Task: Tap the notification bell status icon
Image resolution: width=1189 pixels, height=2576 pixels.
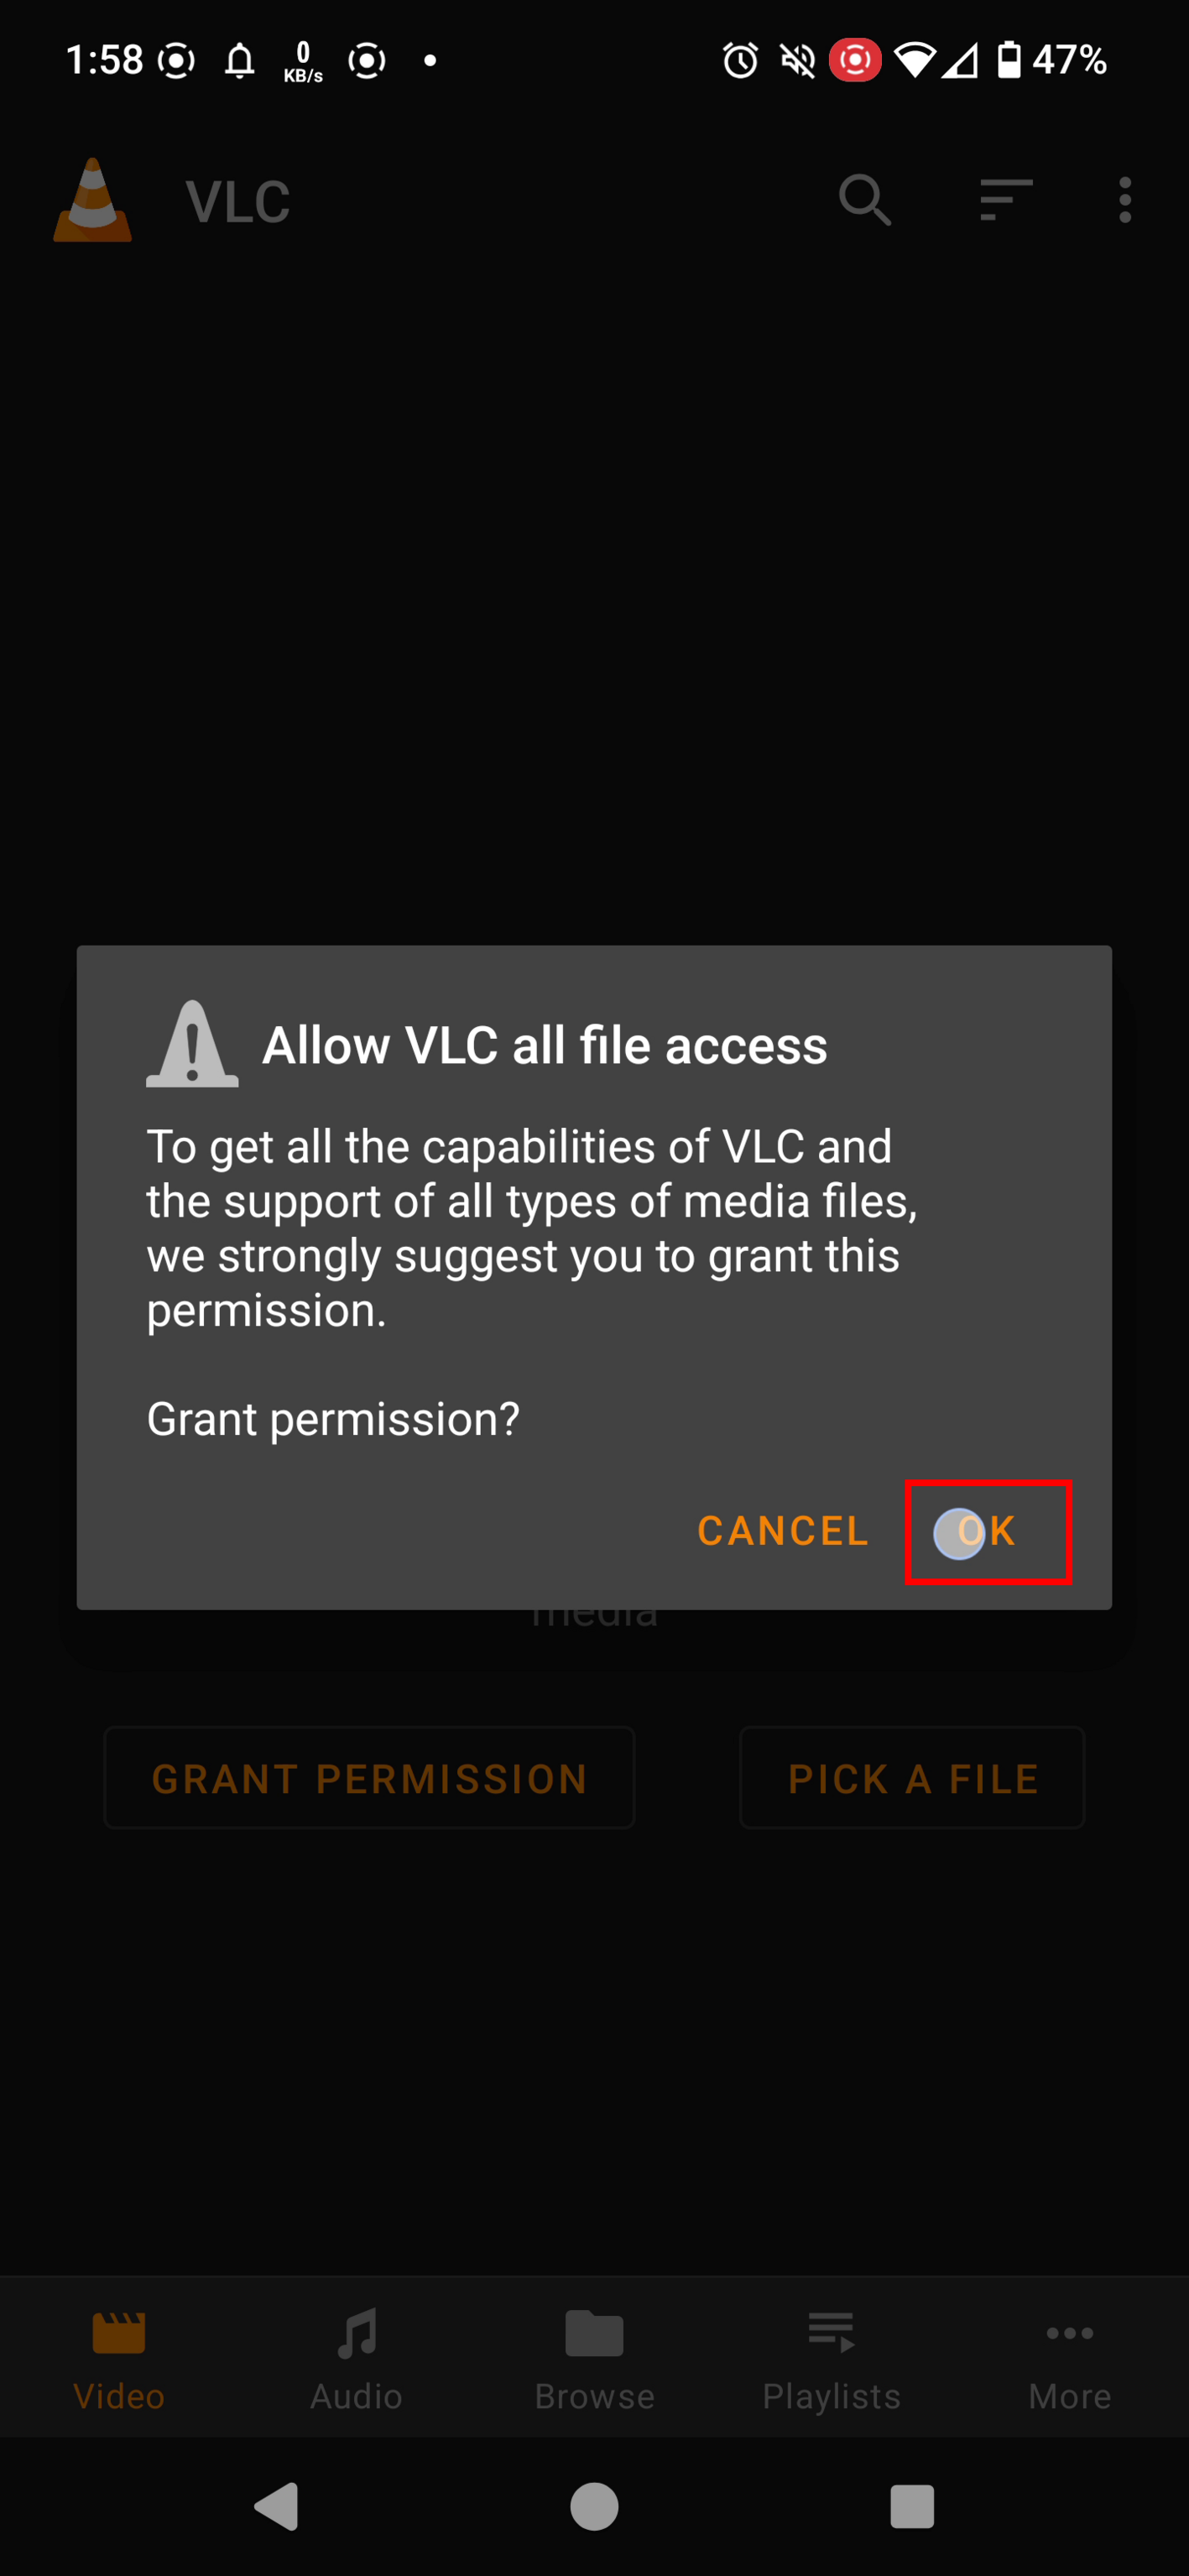Action: coord(239,60)
